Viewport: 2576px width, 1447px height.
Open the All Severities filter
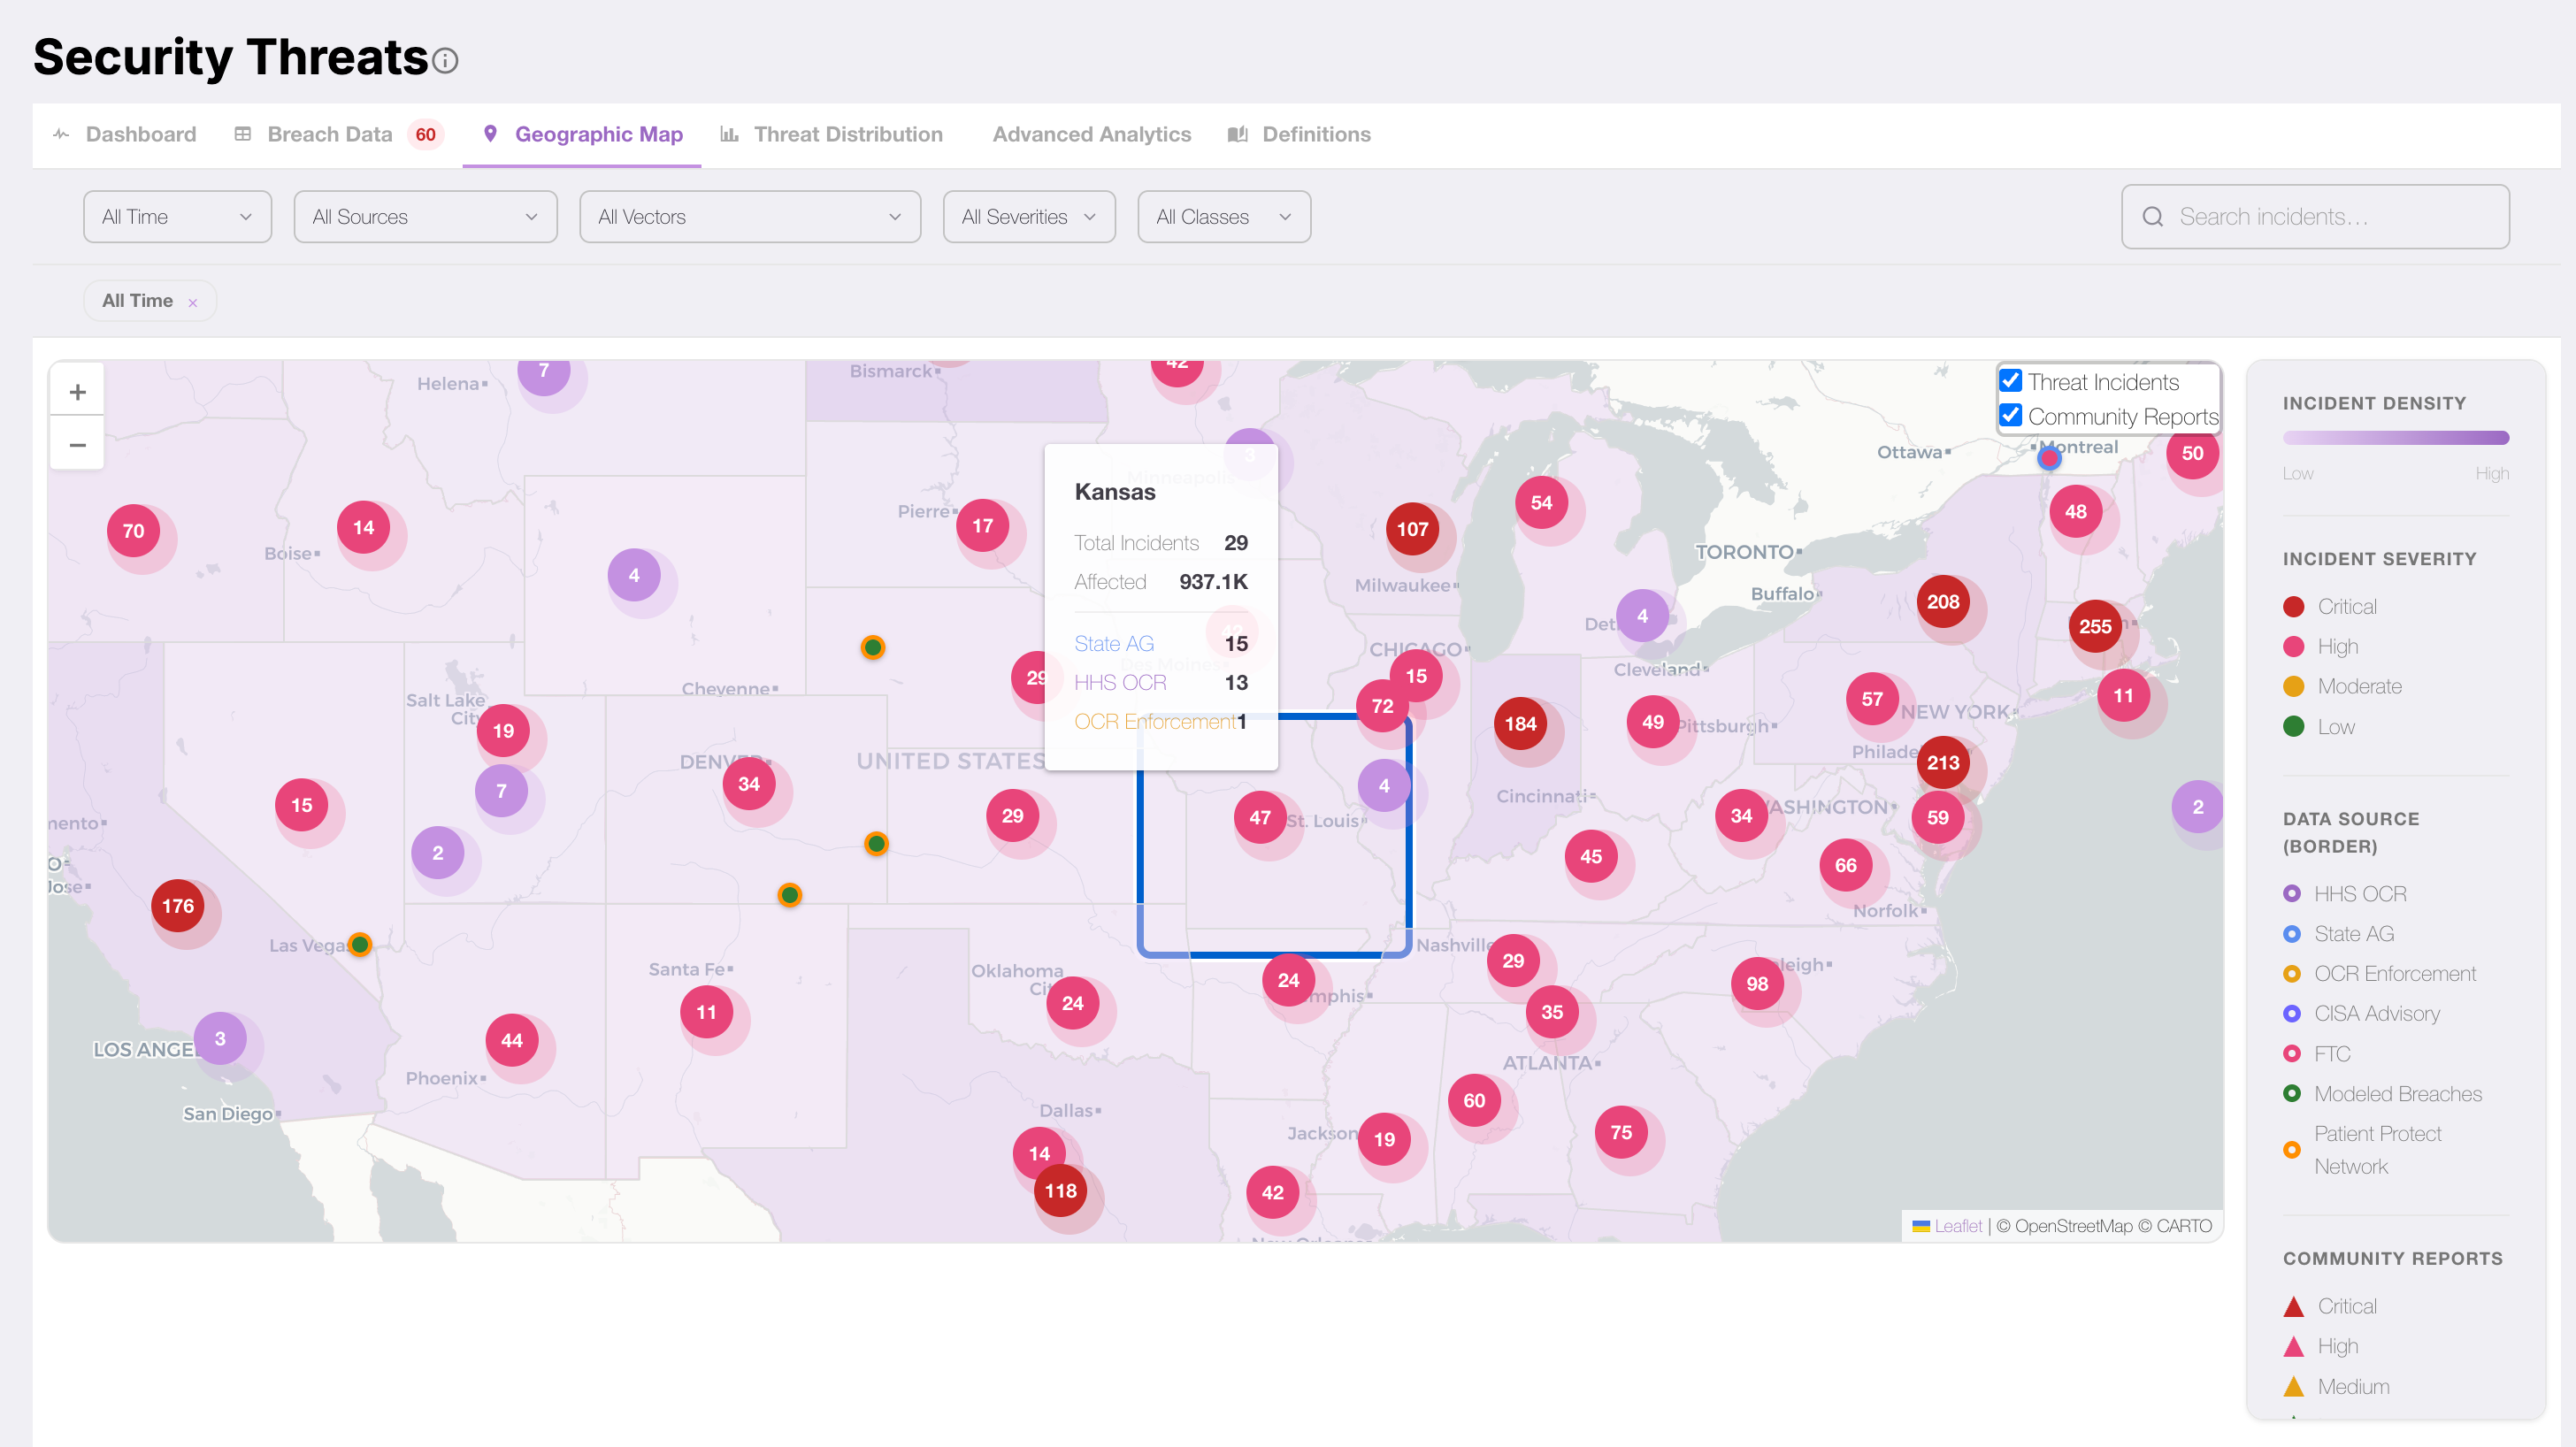click(1028, 217)
